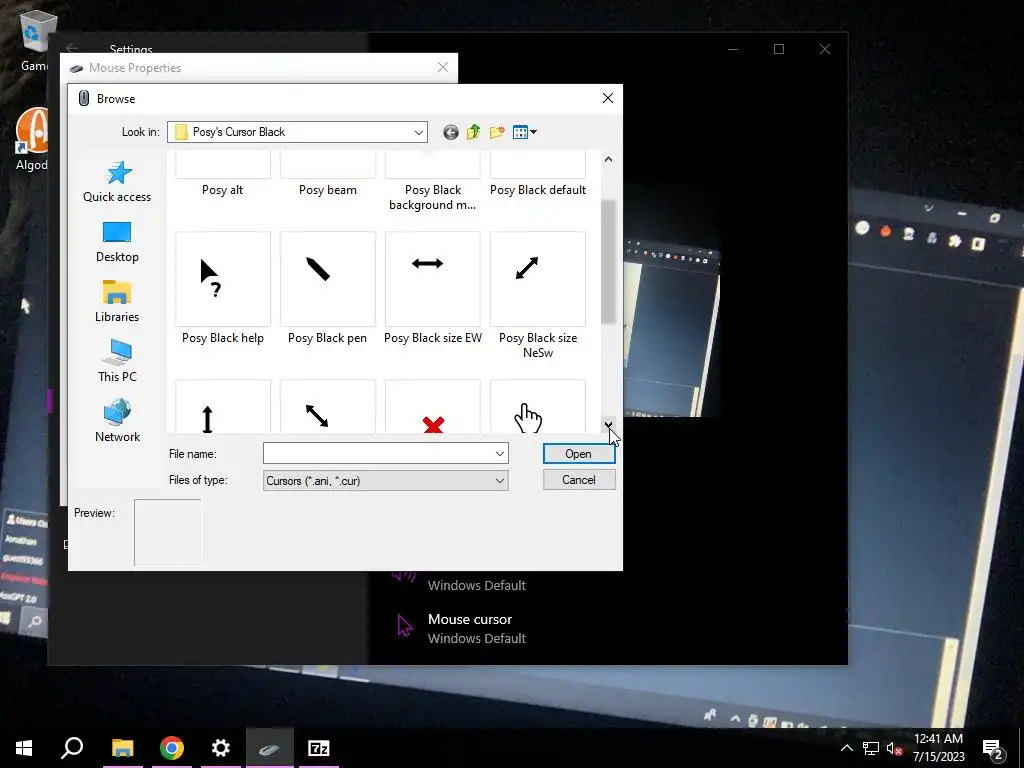Open Libraries in the places bar
Screen dimensions: 1024x768
[x=117, y=302]
